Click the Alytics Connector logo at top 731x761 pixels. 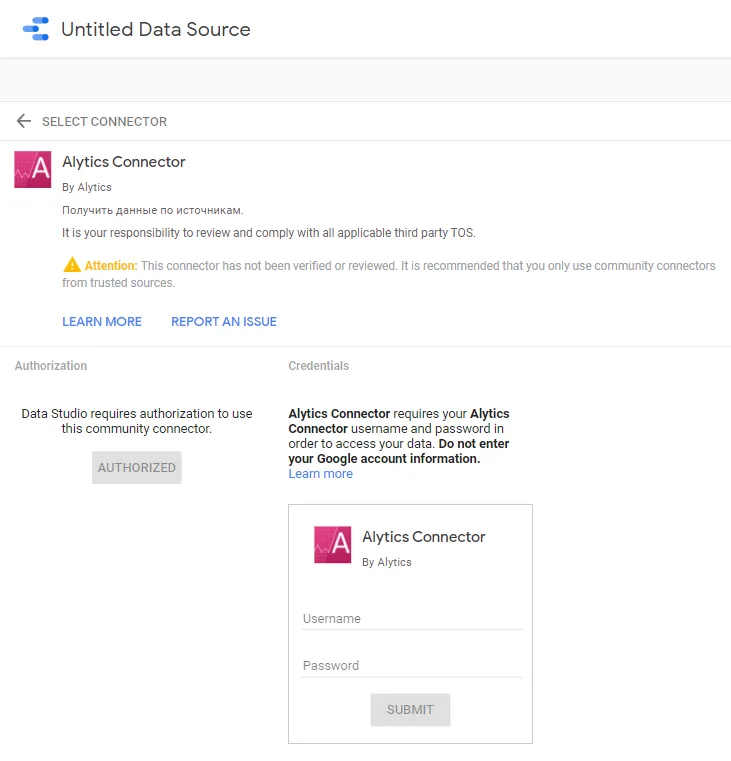pyautogui.click(x=33, y=169)
